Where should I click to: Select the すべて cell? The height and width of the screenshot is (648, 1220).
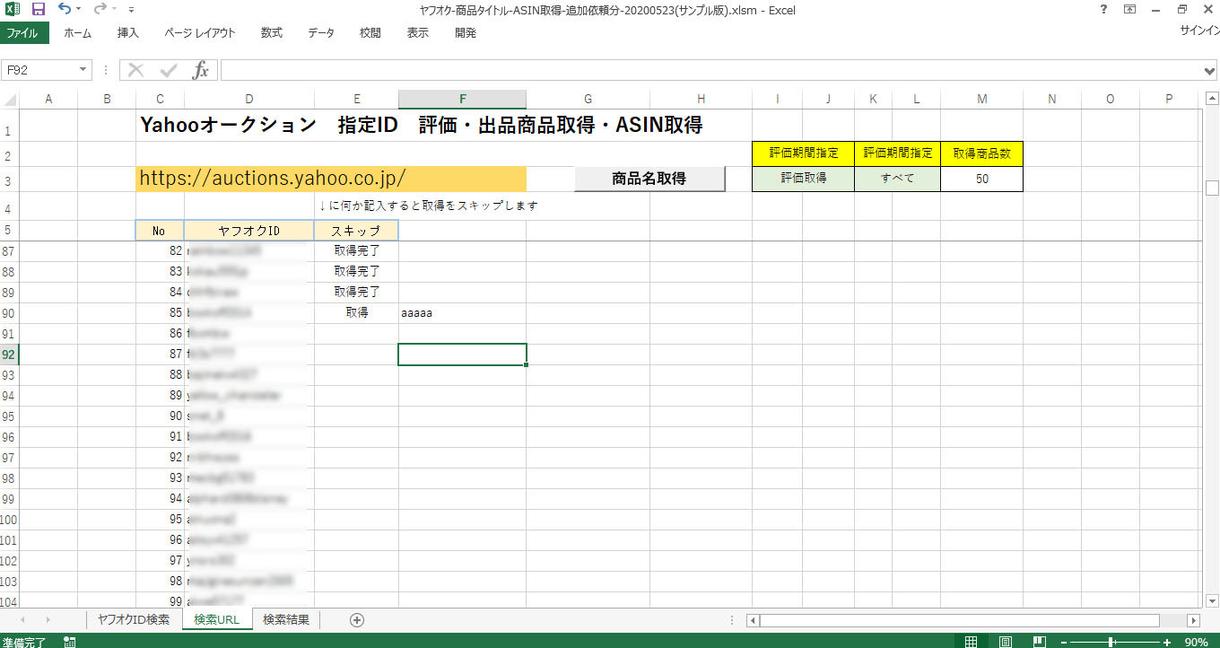pyautogui.click(x=898, y=178)
